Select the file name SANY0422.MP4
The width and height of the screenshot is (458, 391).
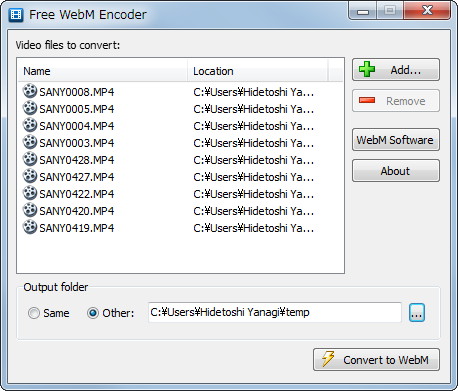click(x=77, y=194)
